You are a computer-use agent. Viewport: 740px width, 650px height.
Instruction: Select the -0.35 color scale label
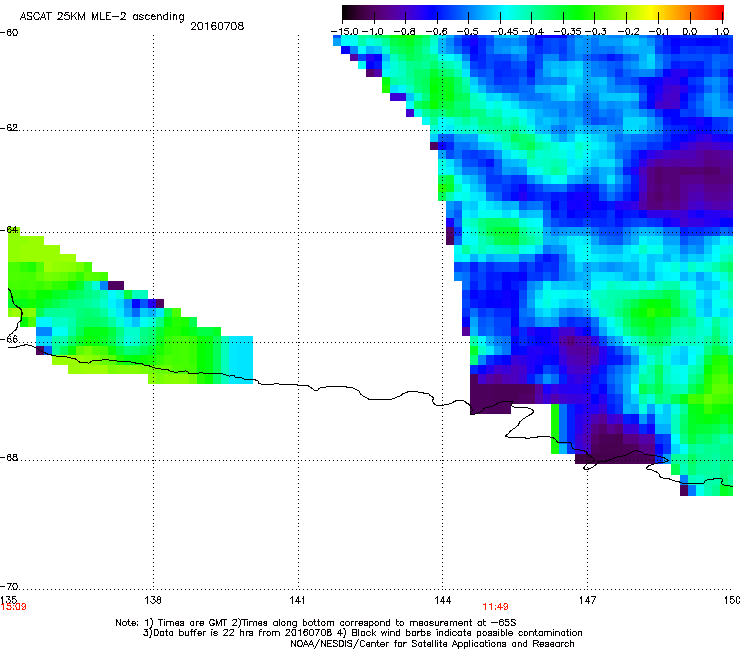pyautogui.click(x=568, y=32)
